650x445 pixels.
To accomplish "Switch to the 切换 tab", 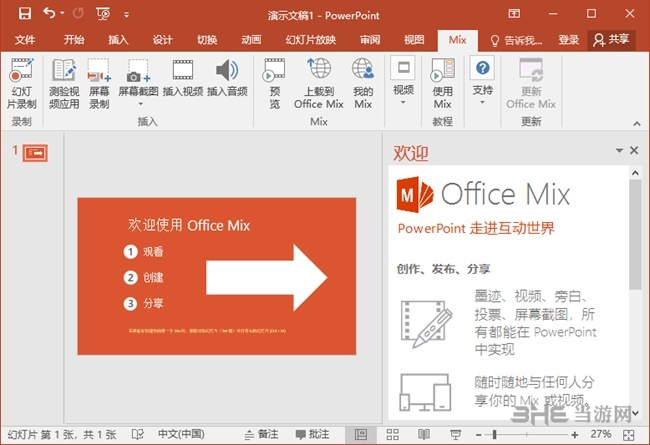I will 207,40.
